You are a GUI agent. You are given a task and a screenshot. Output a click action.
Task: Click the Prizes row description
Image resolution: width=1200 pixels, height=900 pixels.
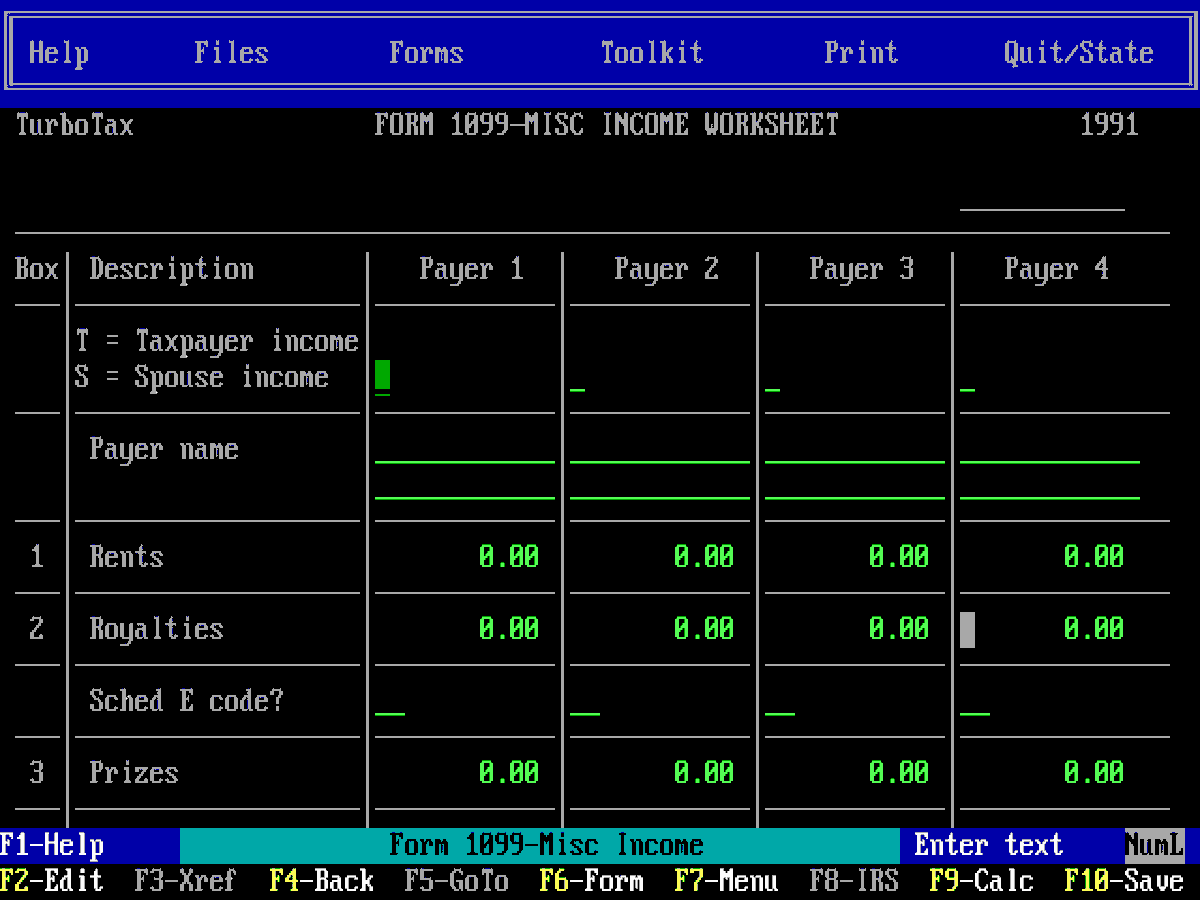point(134,773)
